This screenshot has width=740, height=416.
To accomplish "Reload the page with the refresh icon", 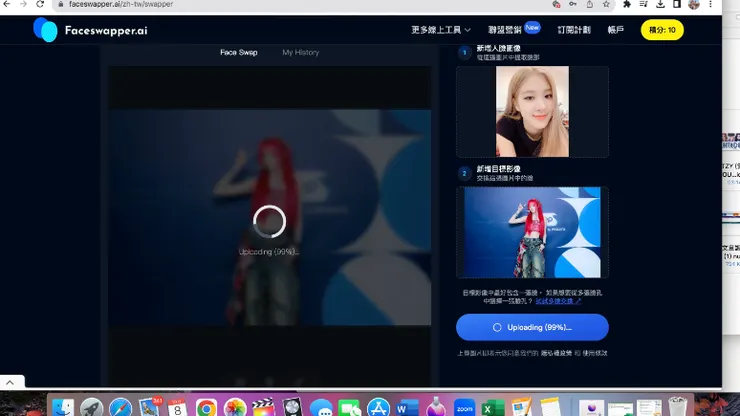I will pos(40,4).
